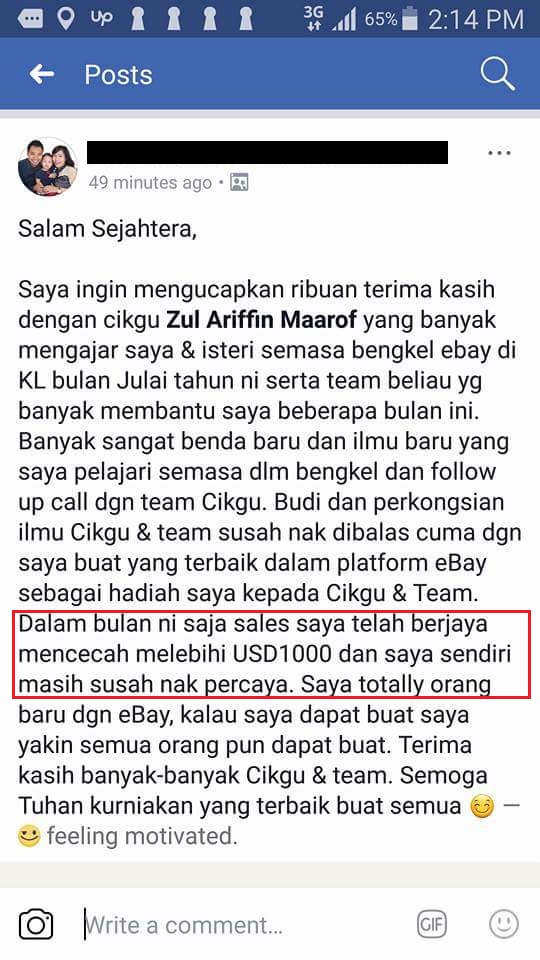Tap the location pin in status bar
The image size is (540, 960).
[x=64, y=19]
